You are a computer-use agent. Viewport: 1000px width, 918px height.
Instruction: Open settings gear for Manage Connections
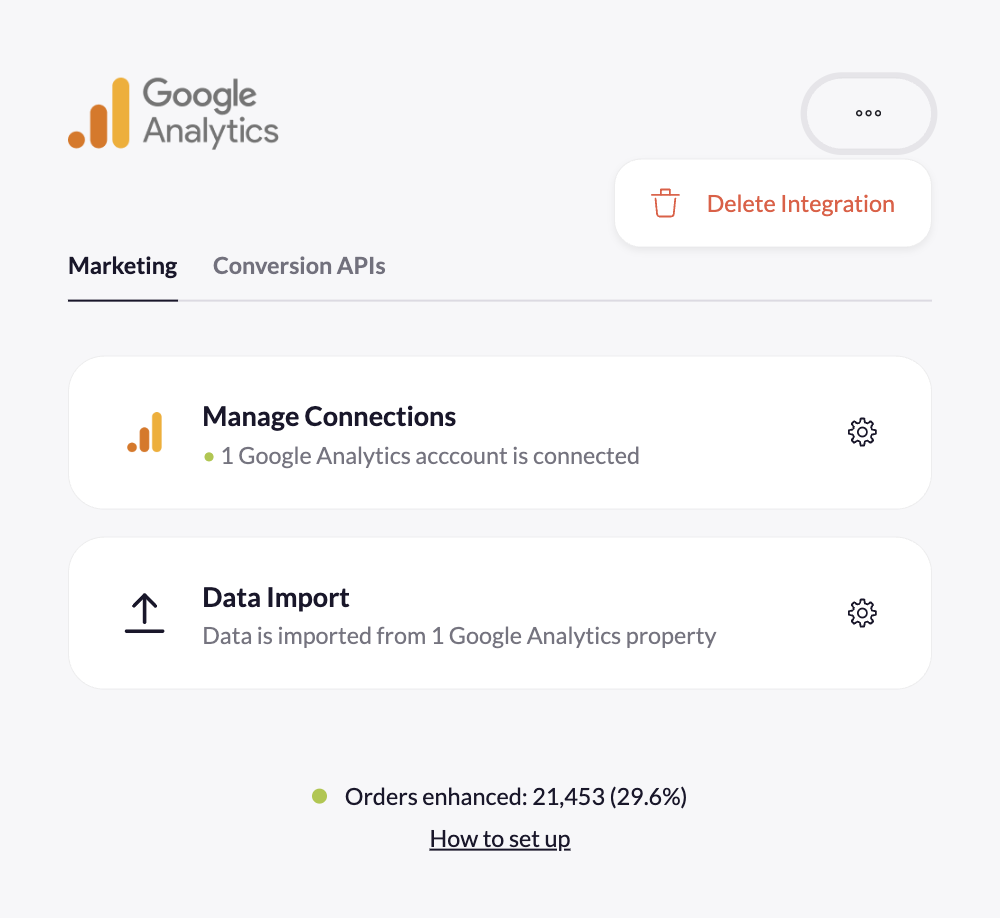pos(862,432)
